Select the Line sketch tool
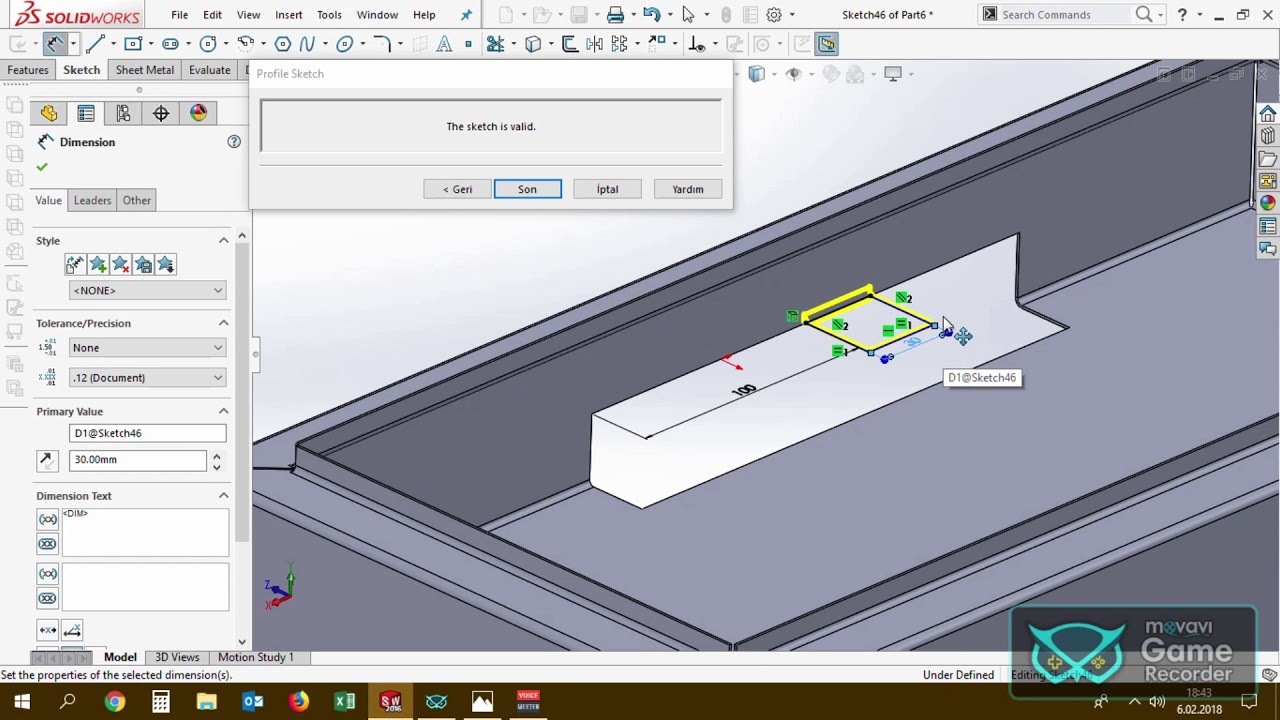1280x720 pixels. click(x=96, y=44)
